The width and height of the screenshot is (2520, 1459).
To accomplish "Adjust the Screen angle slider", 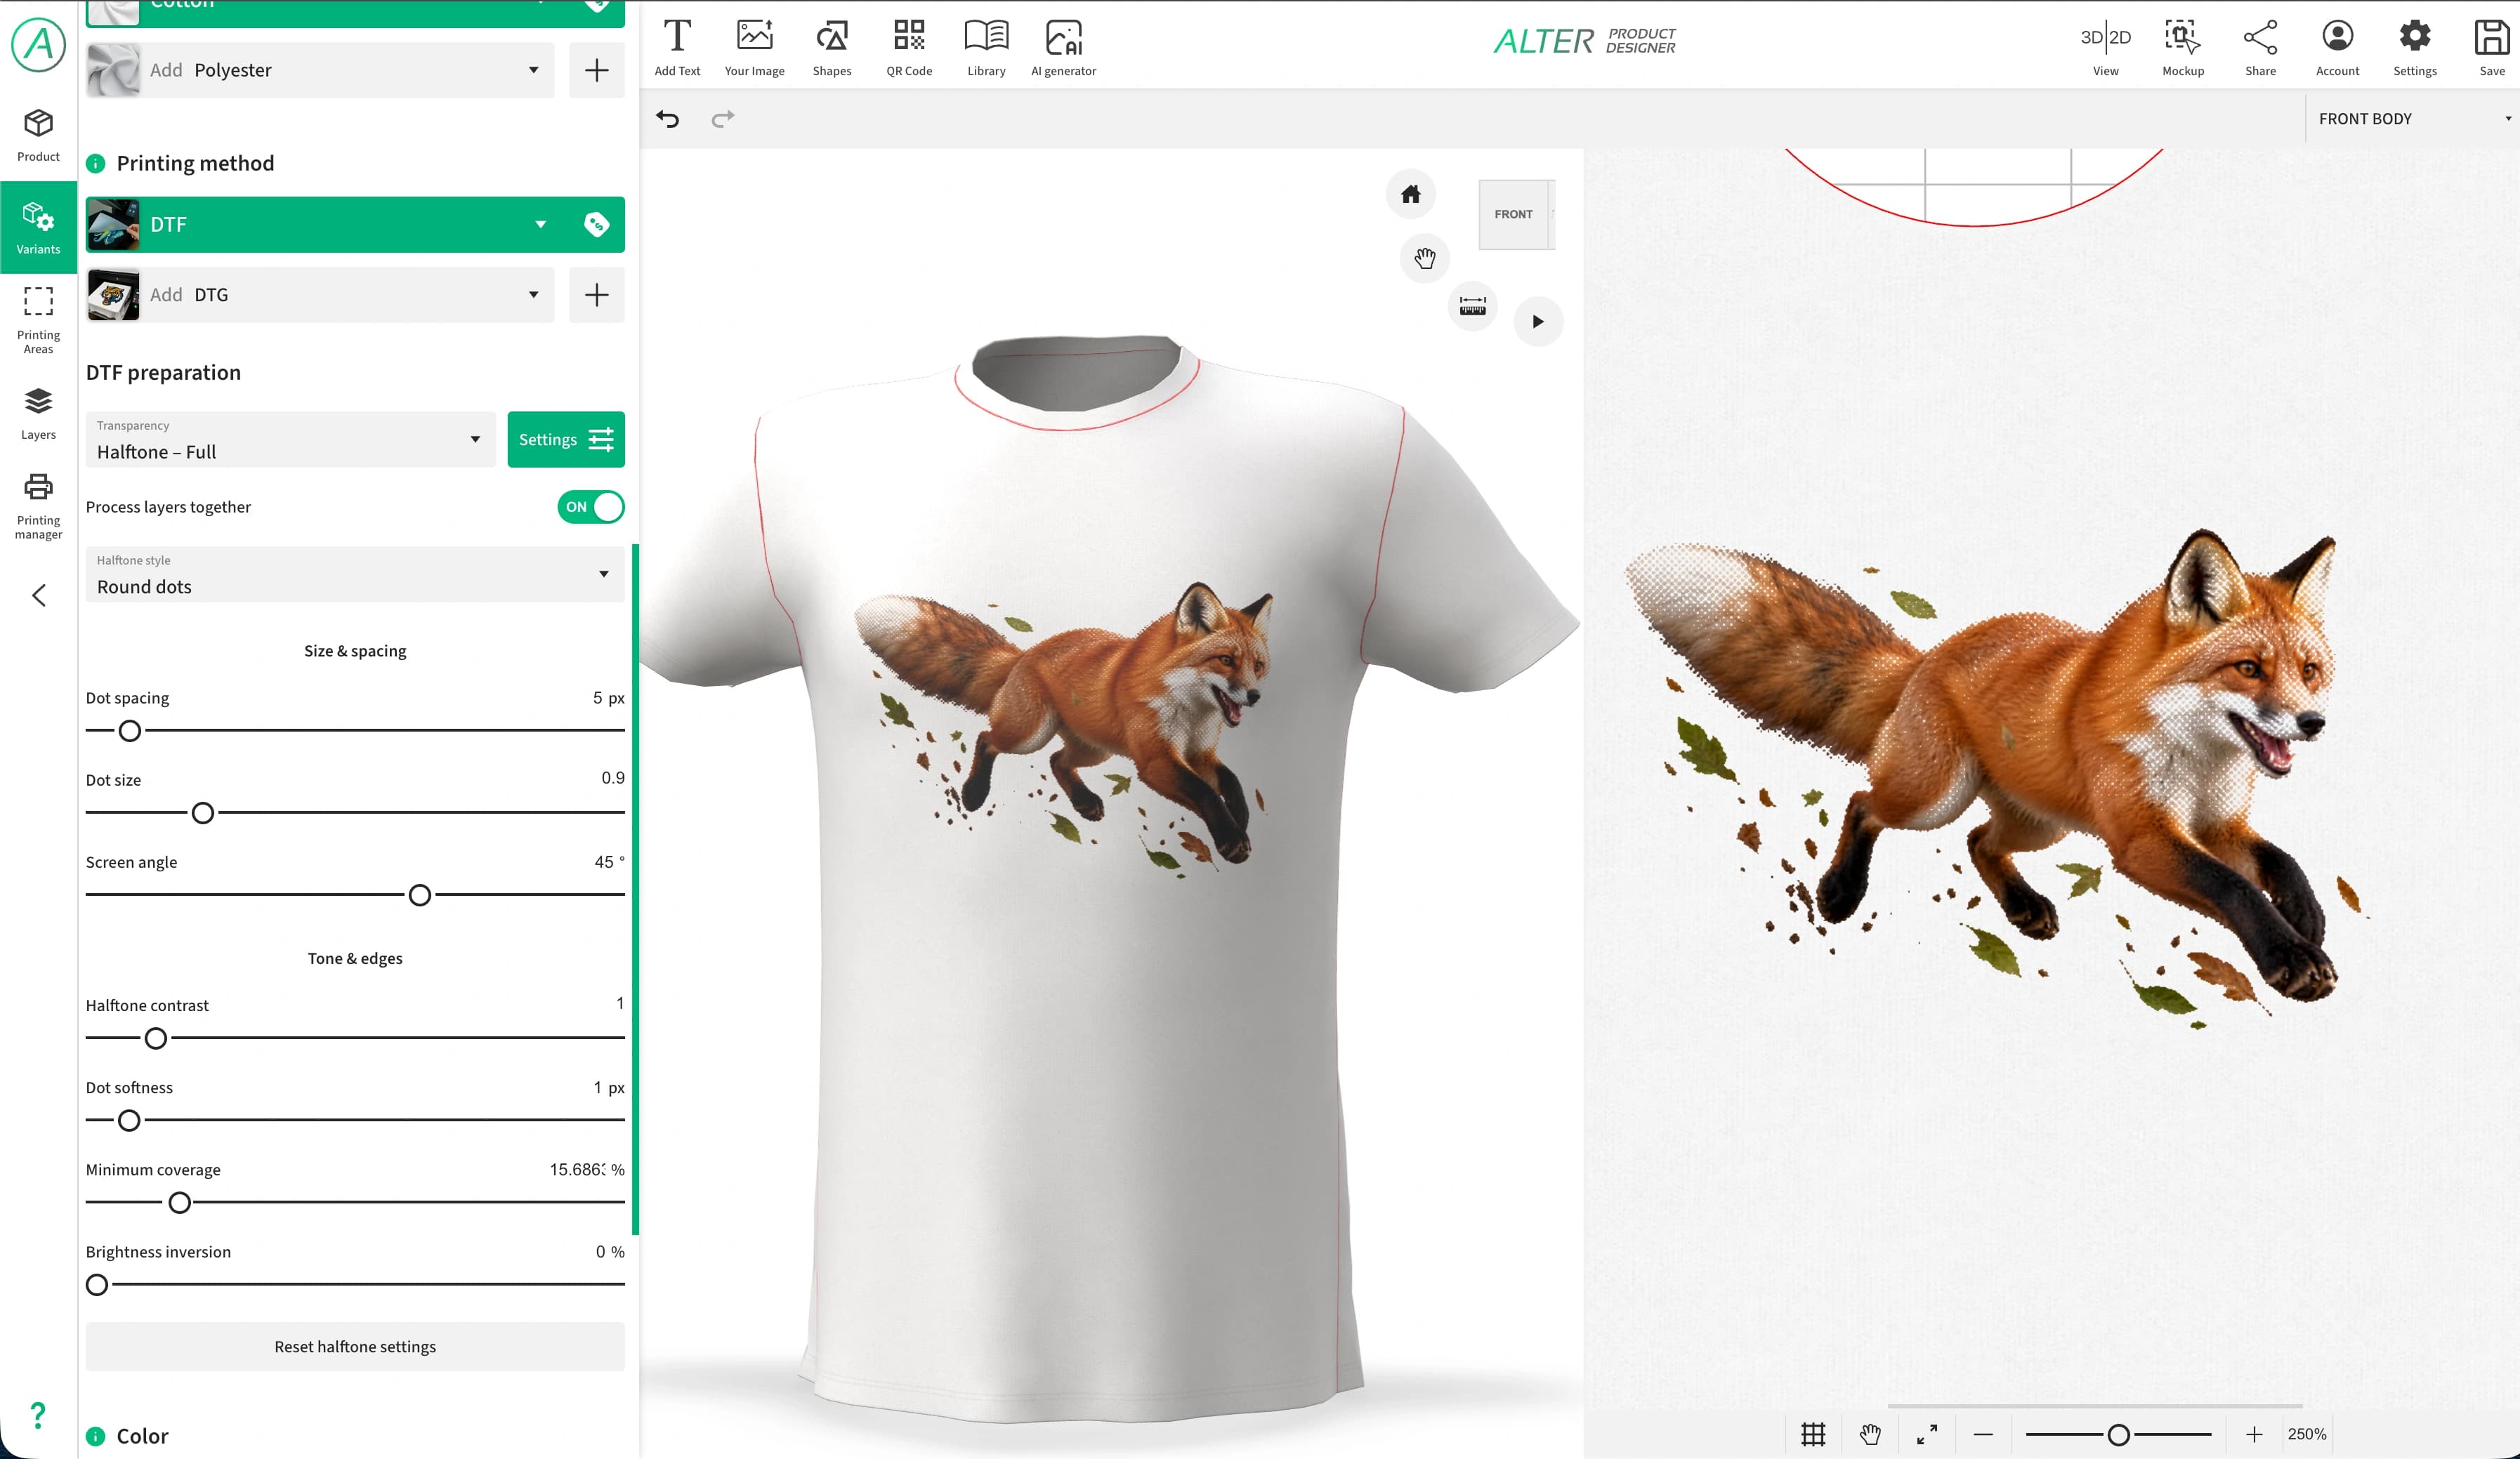I will pyautogui.click(x=420, y=895).
